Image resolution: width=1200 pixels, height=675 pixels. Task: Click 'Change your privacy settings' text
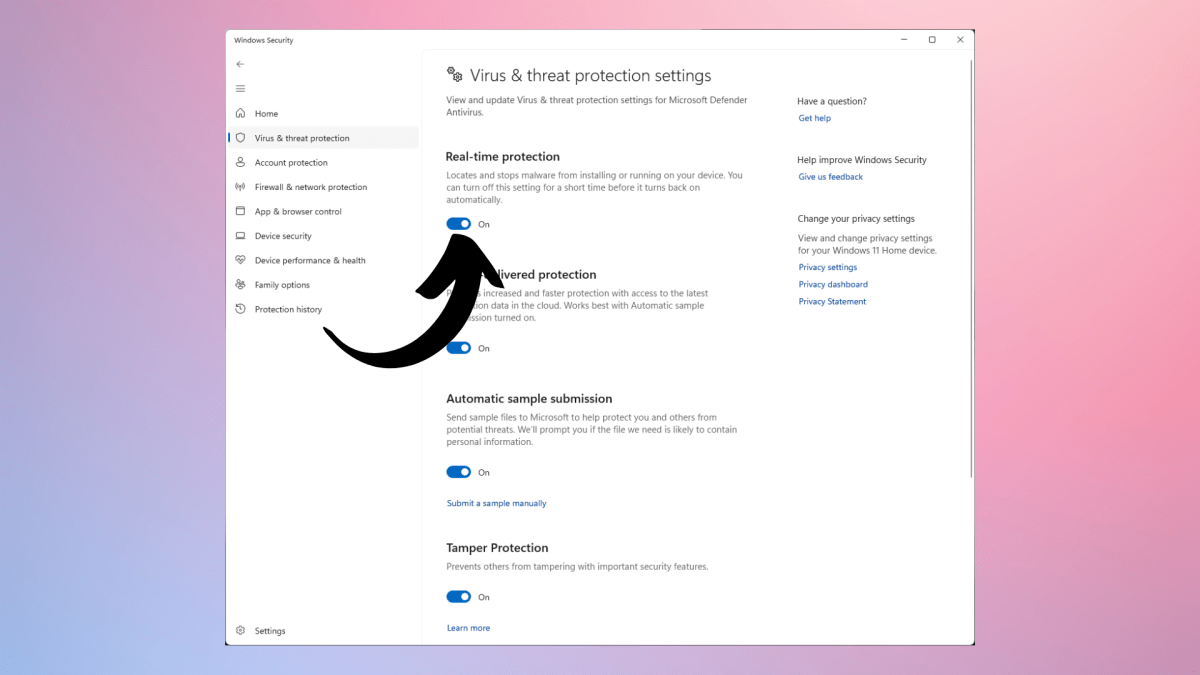point(856,219)
